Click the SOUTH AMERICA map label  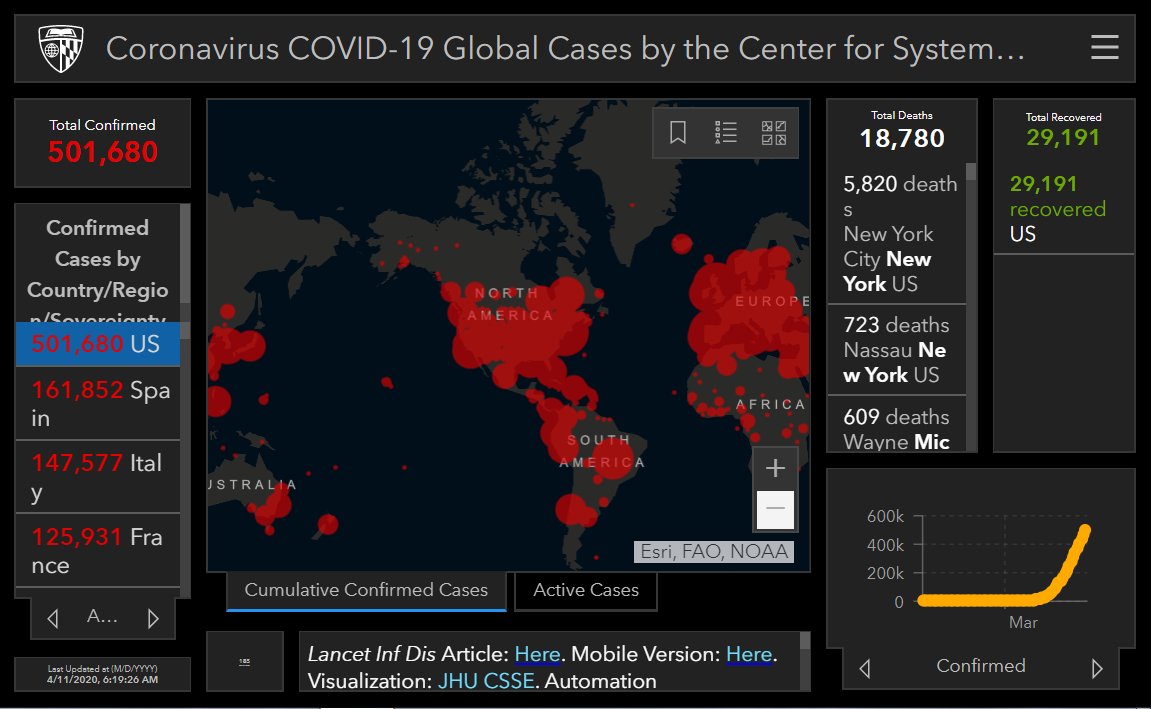602,451
